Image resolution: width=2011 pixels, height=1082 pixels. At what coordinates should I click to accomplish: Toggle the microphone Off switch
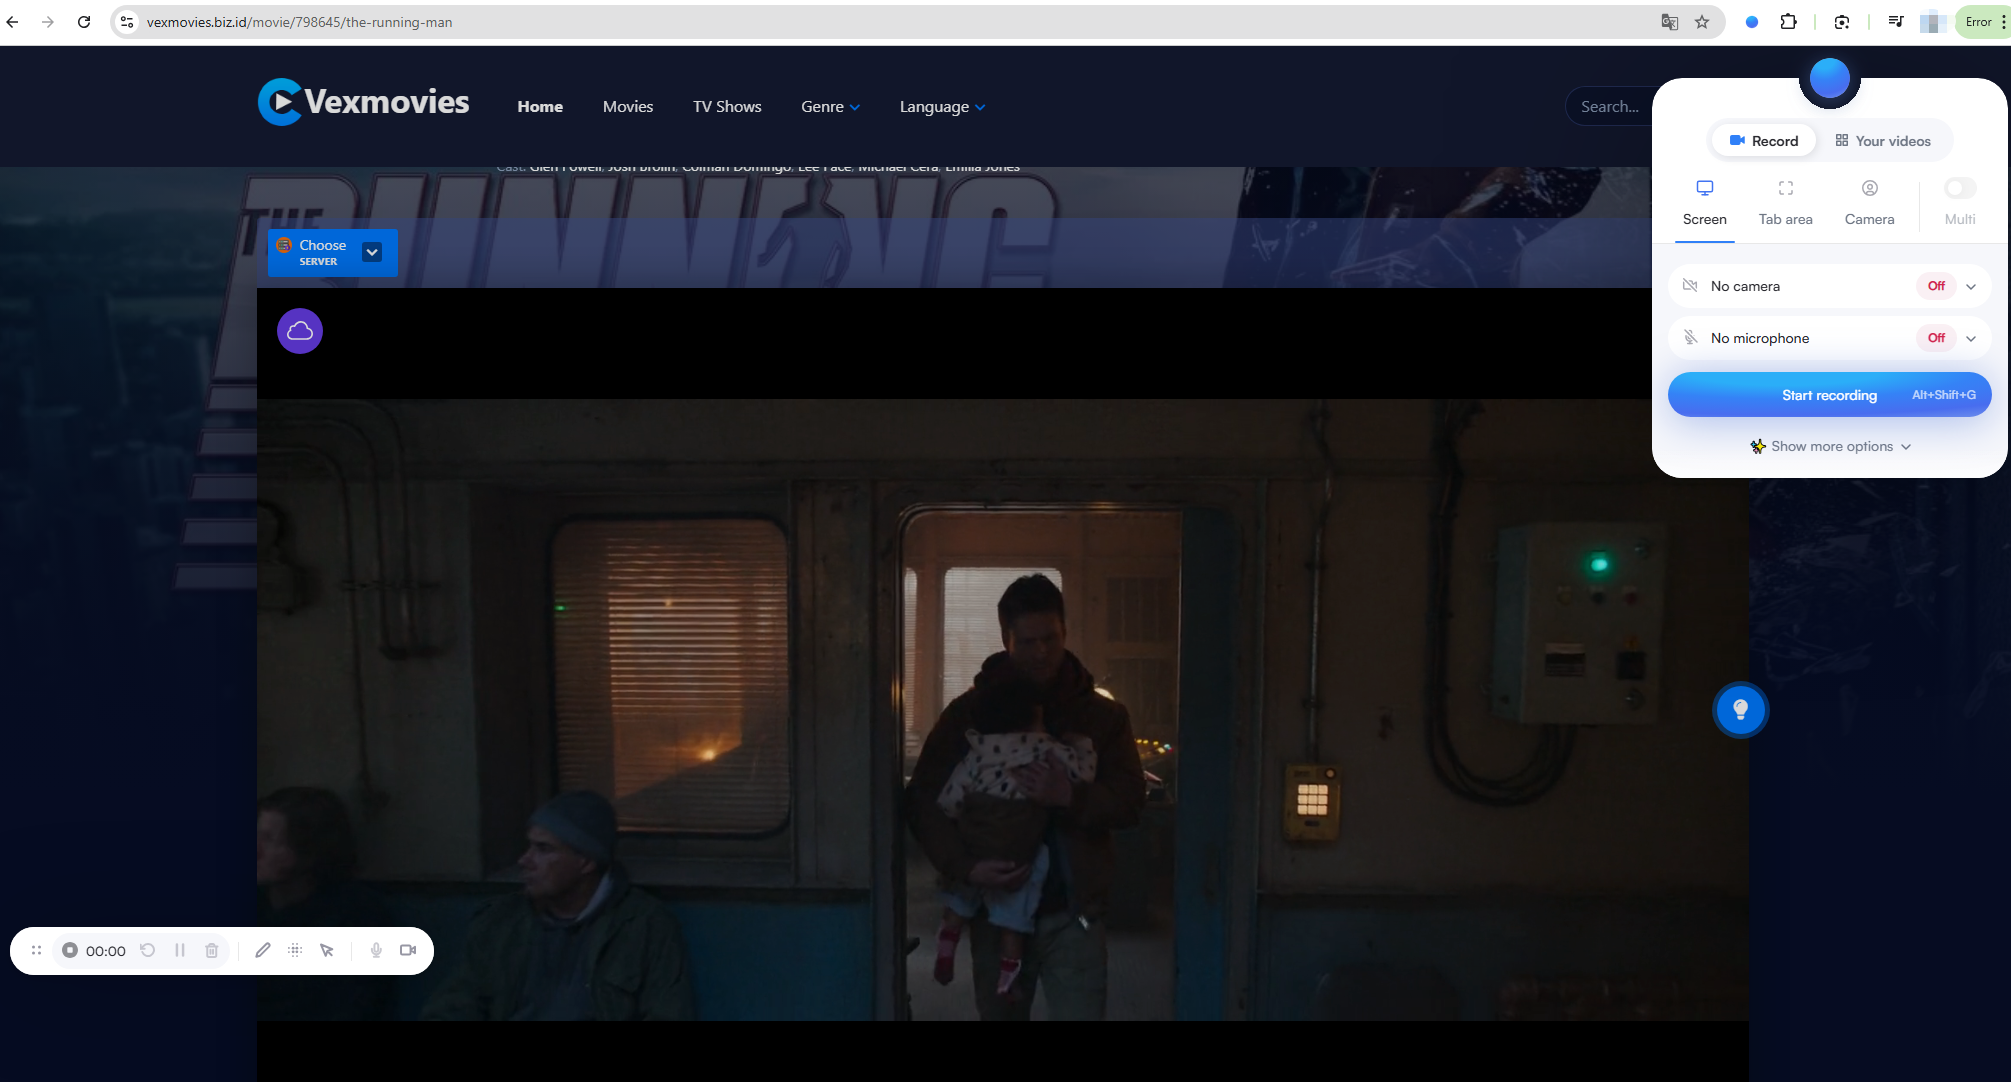(x=1936, y=338)
